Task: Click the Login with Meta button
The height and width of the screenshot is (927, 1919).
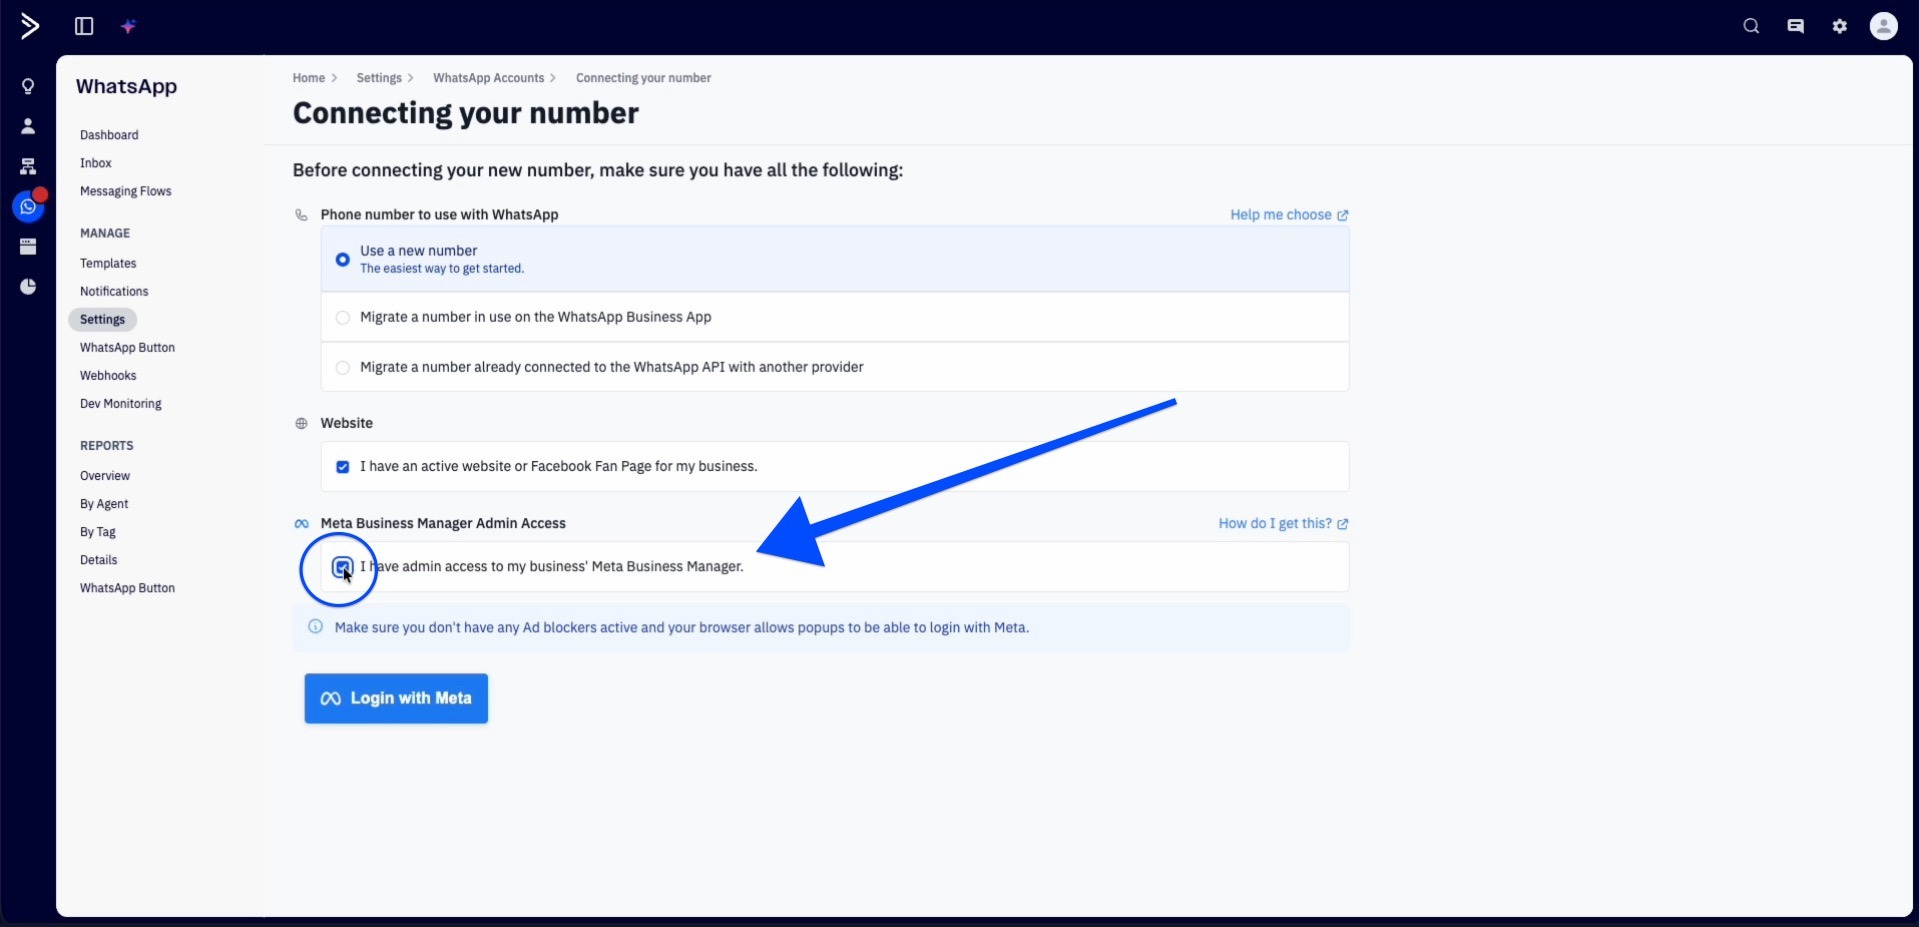Action: 396,698
